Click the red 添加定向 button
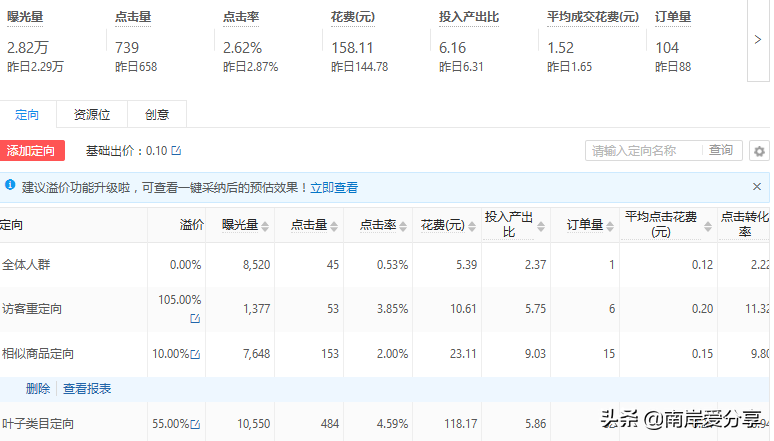Screen dimensions: 774x441 click(x=31, y=151)
